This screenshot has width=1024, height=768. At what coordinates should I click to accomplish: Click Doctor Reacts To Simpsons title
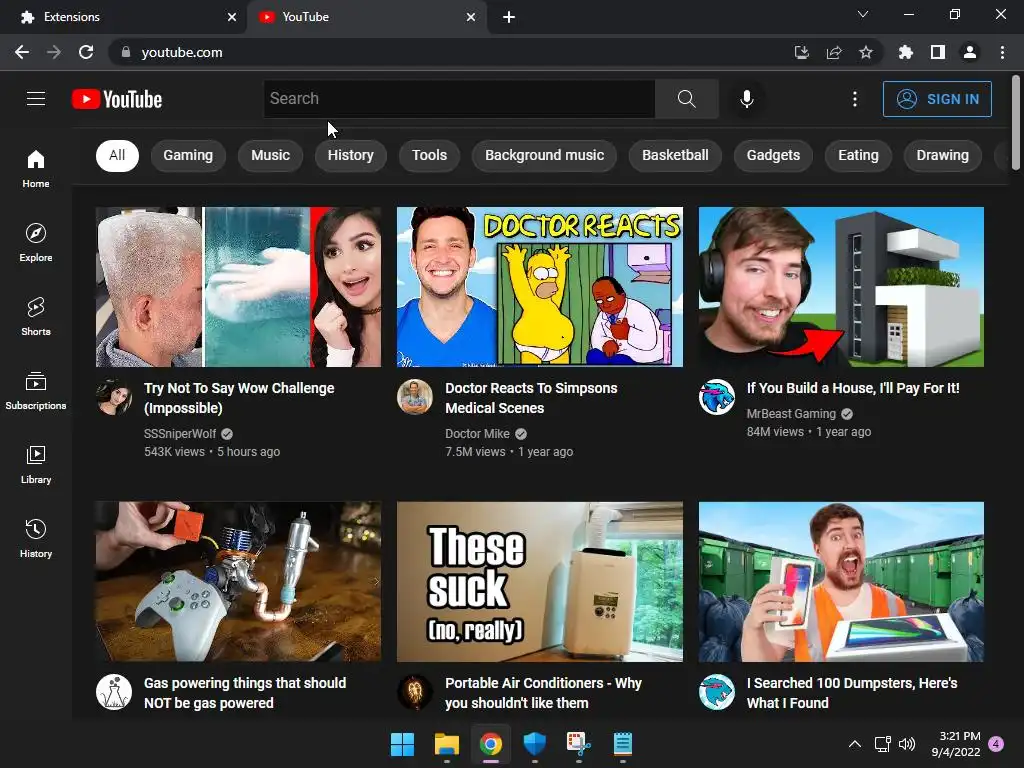point(531,398)
